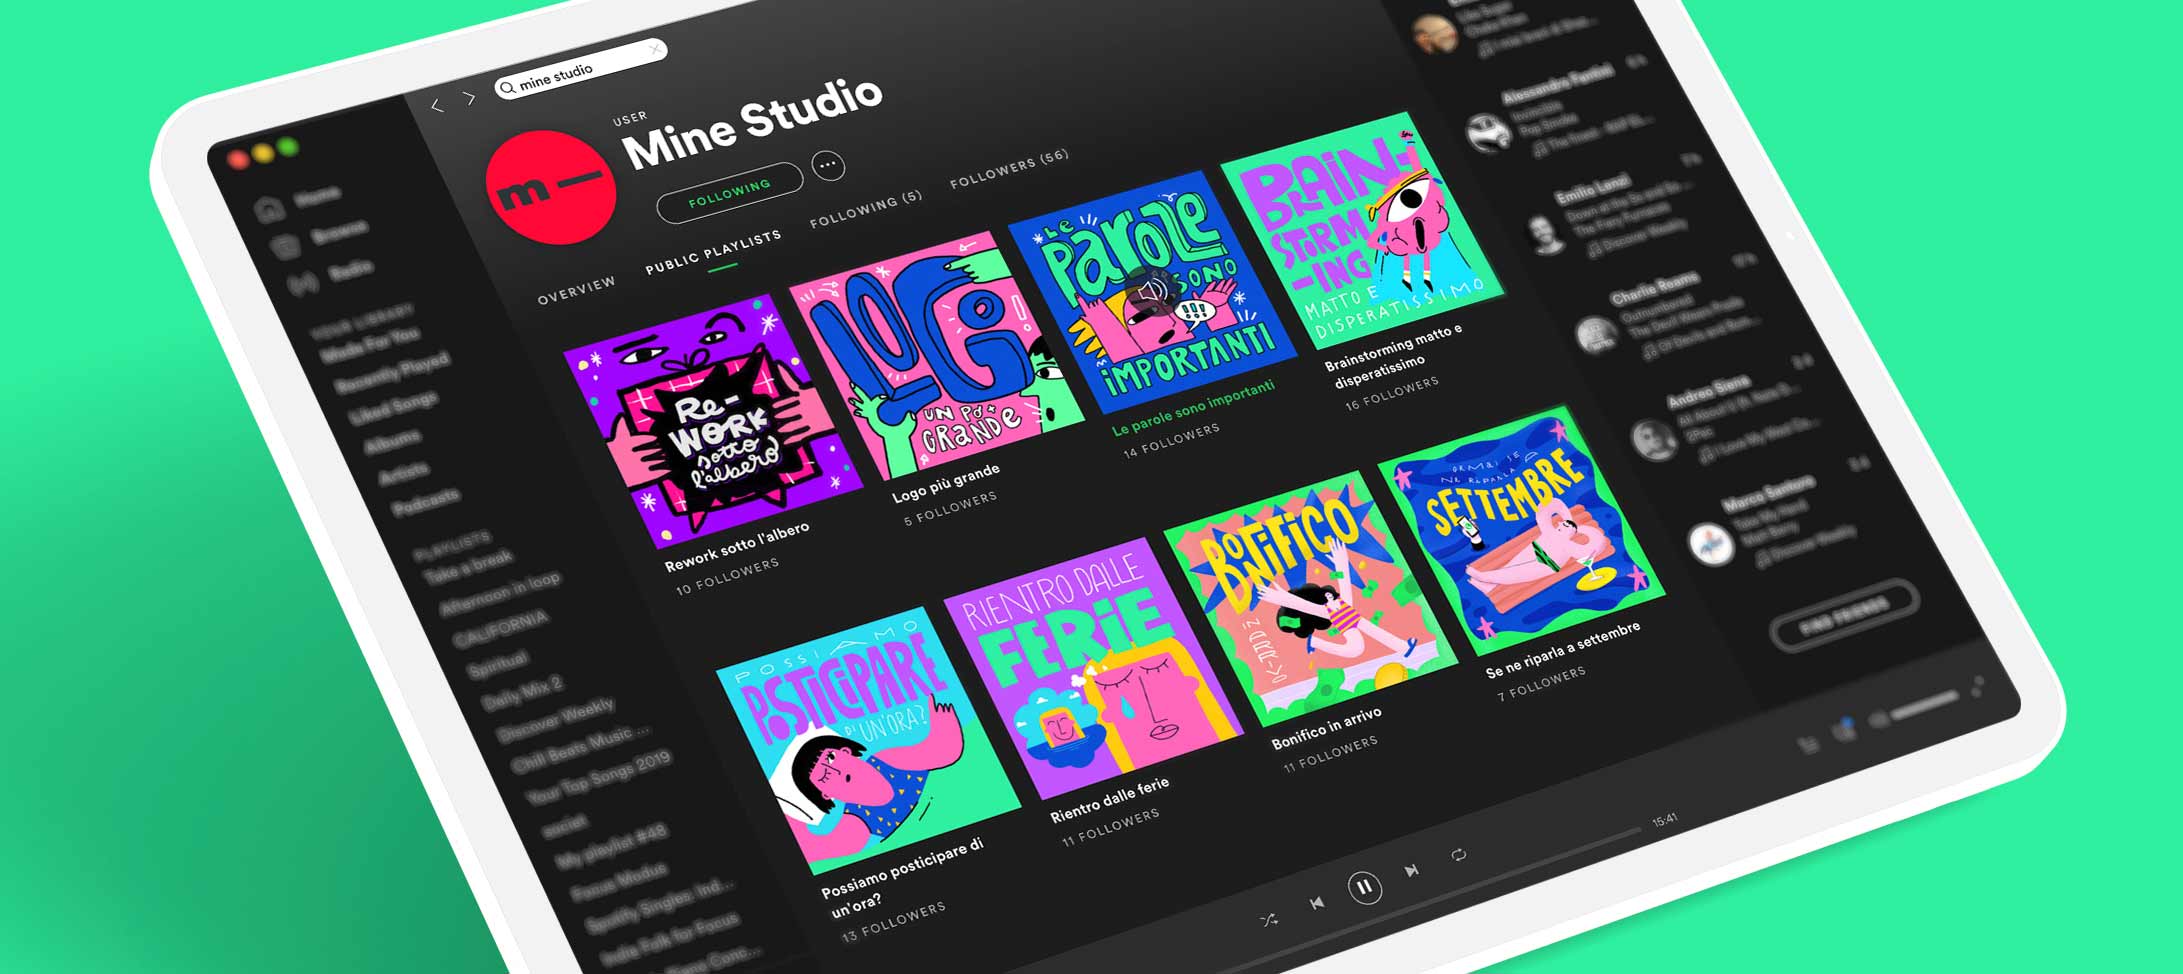Open Artists in the sidebar
The height and width of the screenshot is (974, 2183).
(x=404, y=473)
